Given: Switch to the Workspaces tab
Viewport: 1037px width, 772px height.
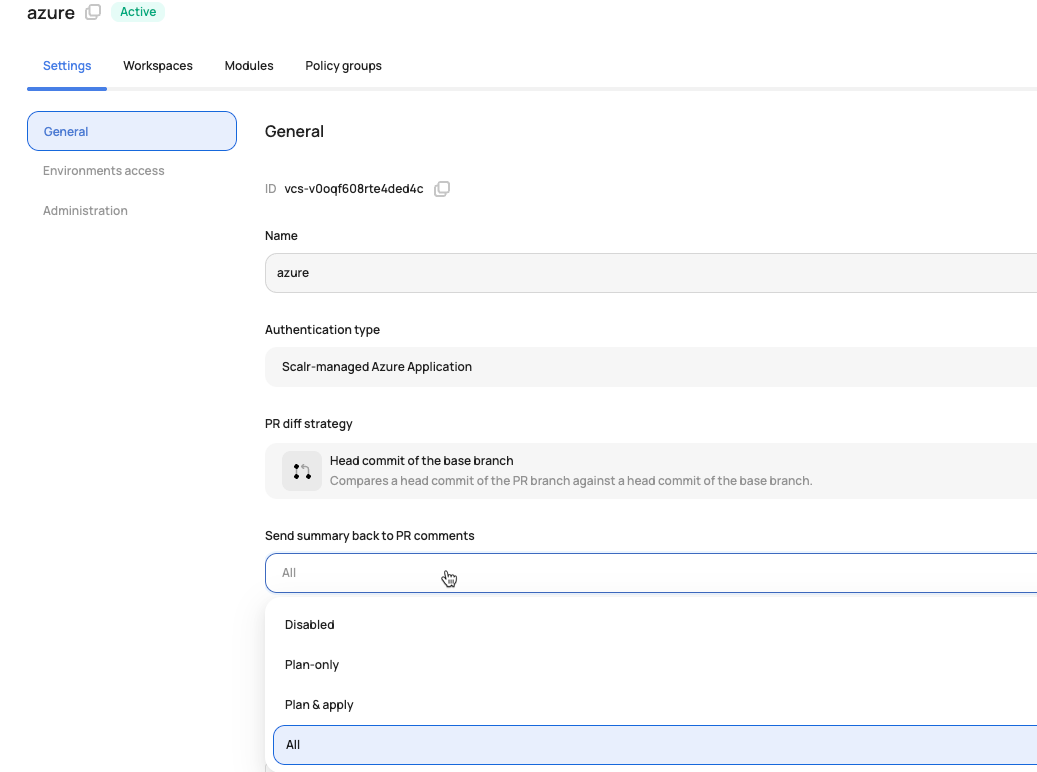Looking at the screenshot, I should [158, 65].
